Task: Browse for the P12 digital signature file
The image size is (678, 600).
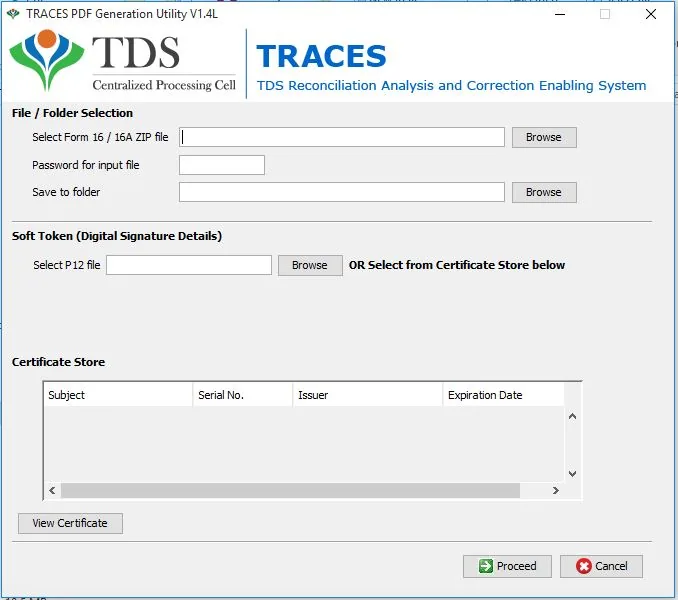Action: [310, 265]
